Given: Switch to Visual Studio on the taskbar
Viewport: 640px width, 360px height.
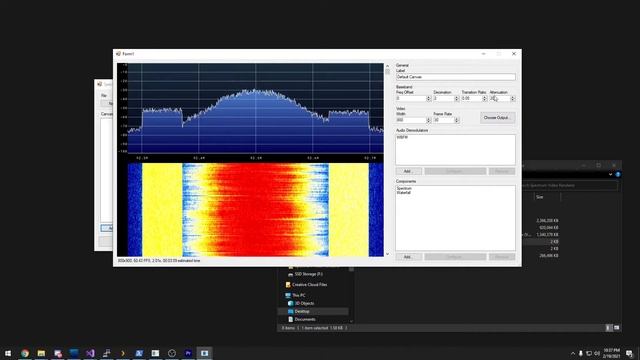Looking at the screenshot, I should pos(90,353).
